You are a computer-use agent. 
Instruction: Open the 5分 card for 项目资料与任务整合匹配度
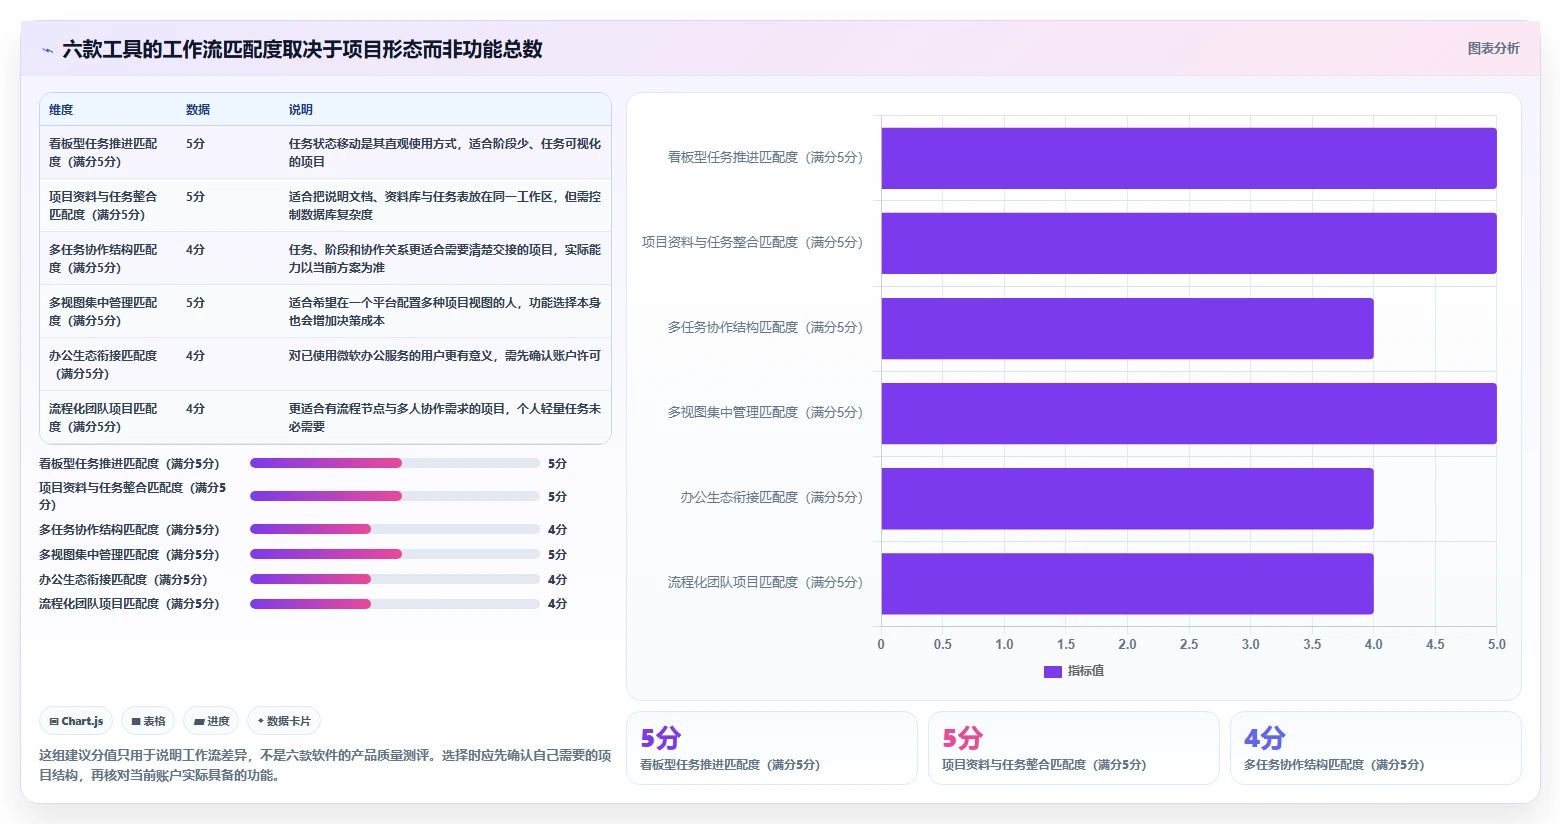[x=1074, y=748]
